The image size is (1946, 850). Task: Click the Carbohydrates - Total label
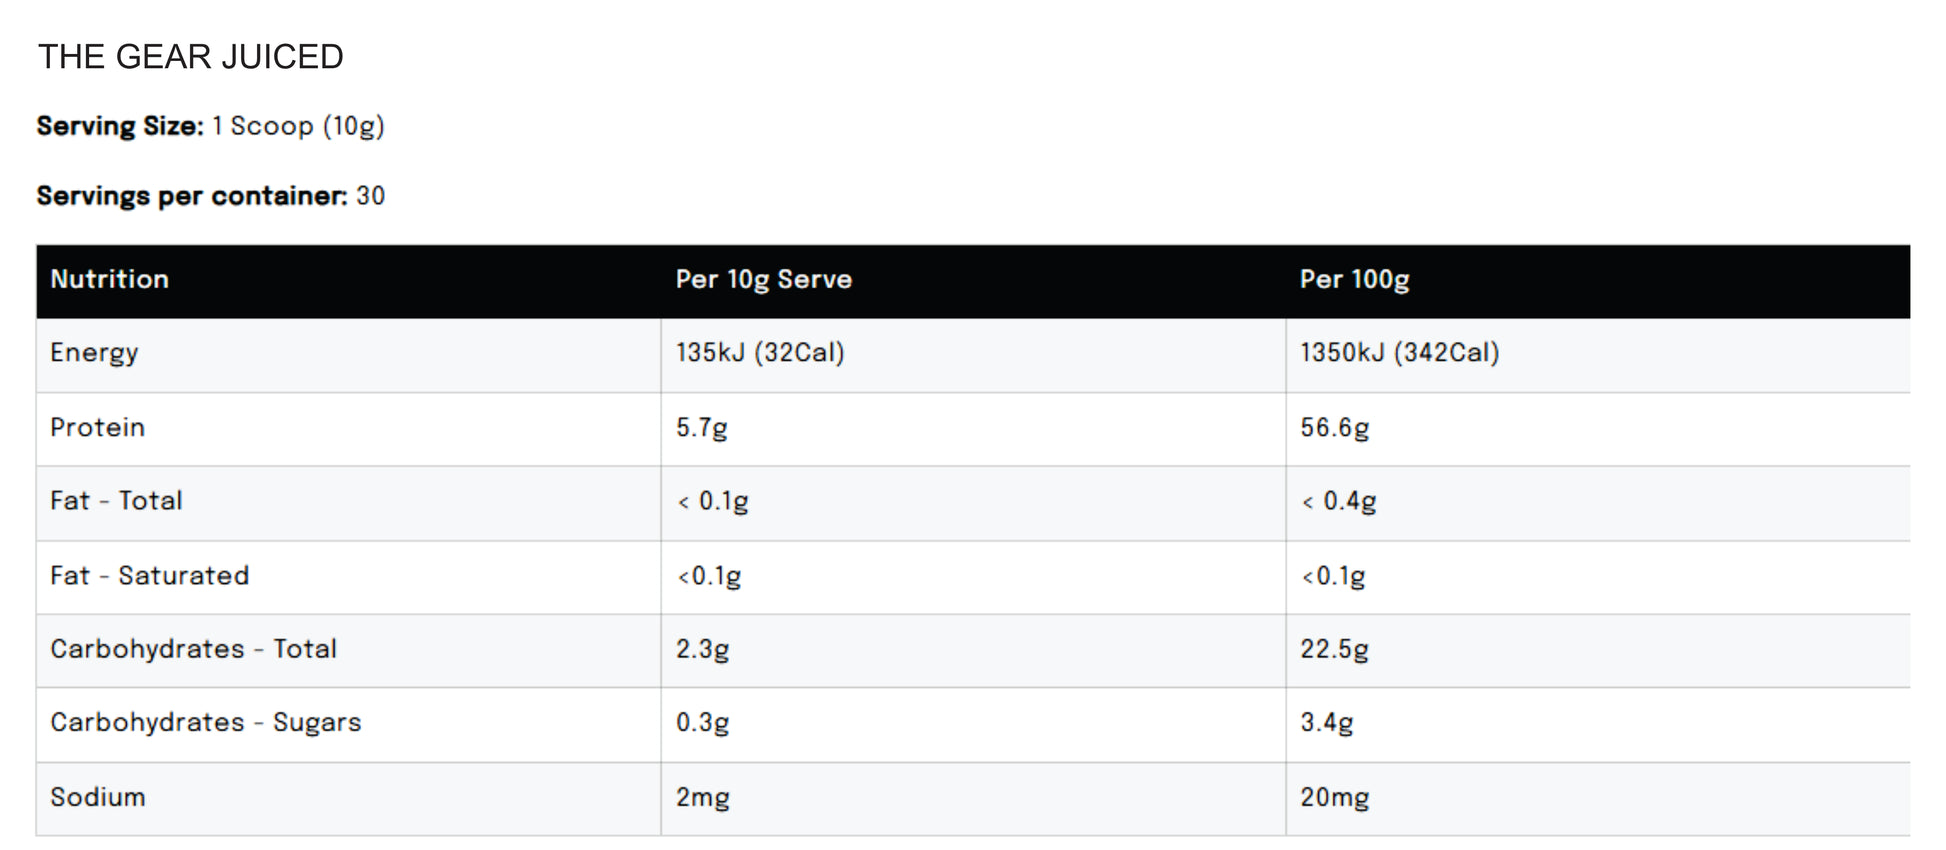194,649
